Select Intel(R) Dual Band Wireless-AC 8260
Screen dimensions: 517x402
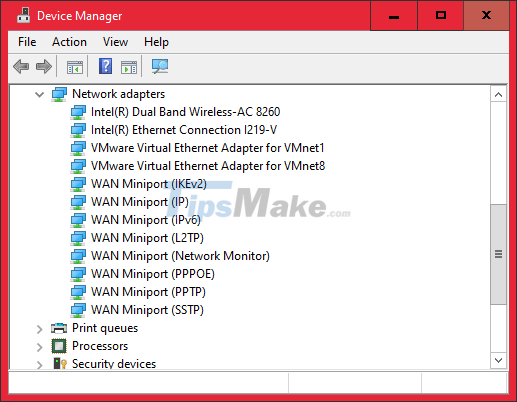[185, 112]
